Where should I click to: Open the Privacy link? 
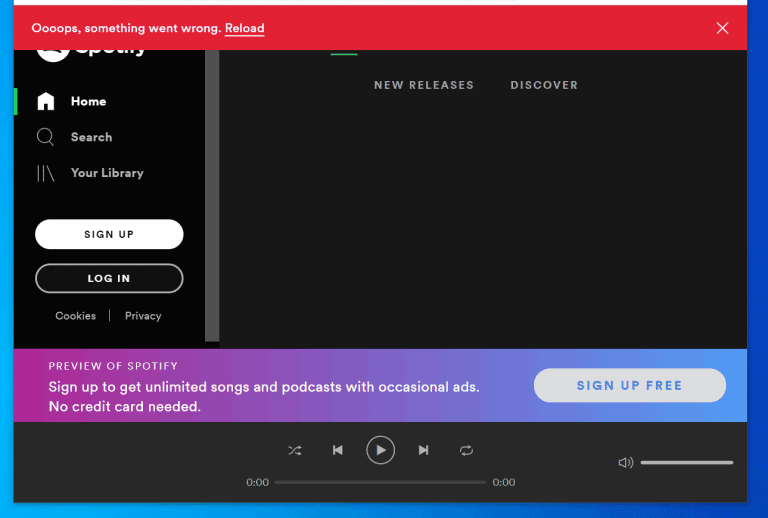coord(143,316)
